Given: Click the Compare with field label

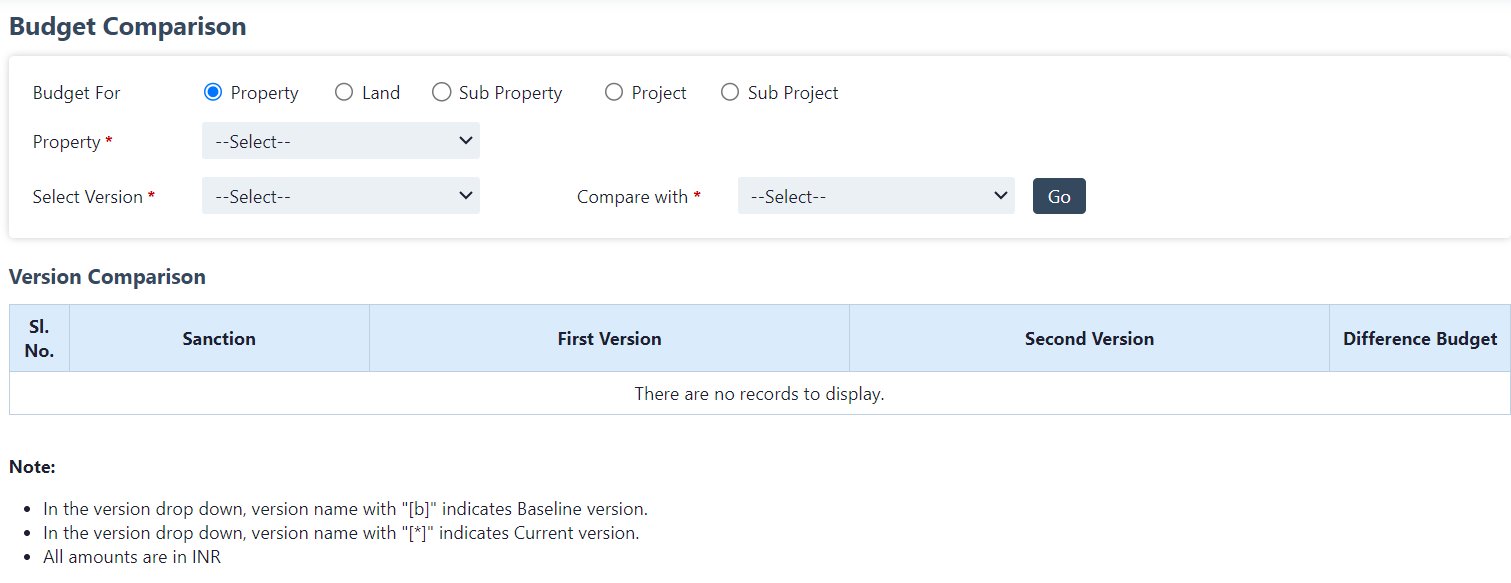Looking at the screenshot, I should pyautogui.click(x=632, y=197).
